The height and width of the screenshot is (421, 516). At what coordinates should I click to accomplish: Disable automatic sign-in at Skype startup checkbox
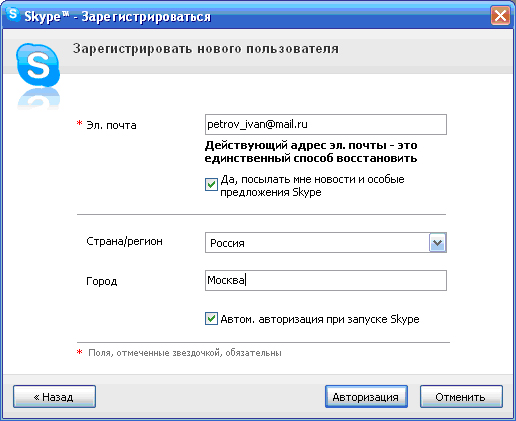[x=211, y=318]
